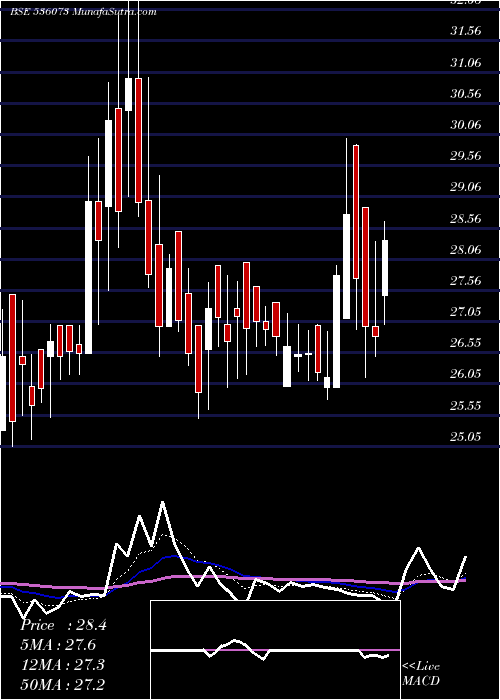500x700 pixels.
Task: Click the 27.05 price label
Action: pyautogui.click(x=466, y=311)
